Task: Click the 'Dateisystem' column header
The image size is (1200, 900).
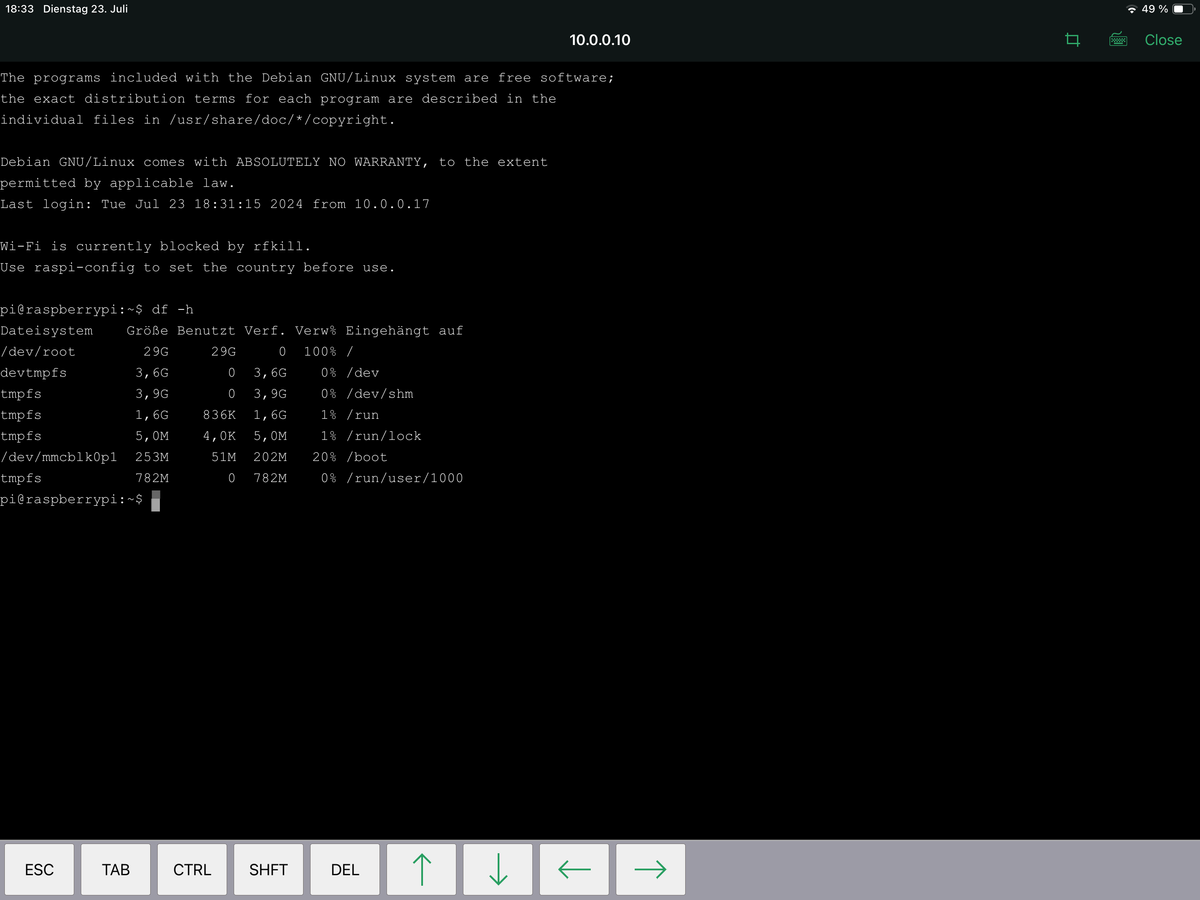Action: [x=46, y=331]
